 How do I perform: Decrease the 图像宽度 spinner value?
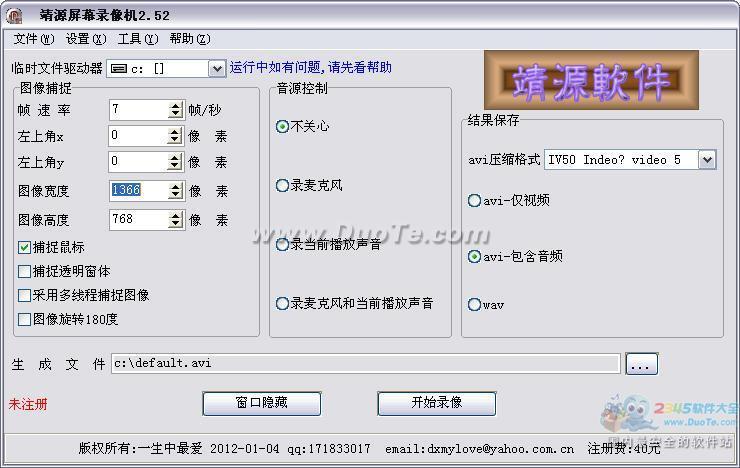pos(176,195)
